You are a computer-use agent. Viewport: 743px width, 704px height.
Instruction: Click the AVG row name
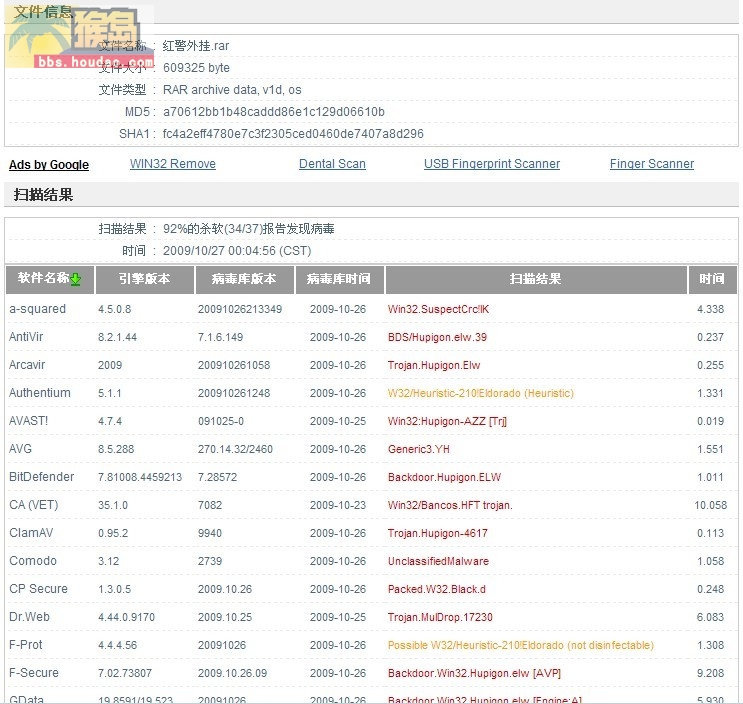20,449
